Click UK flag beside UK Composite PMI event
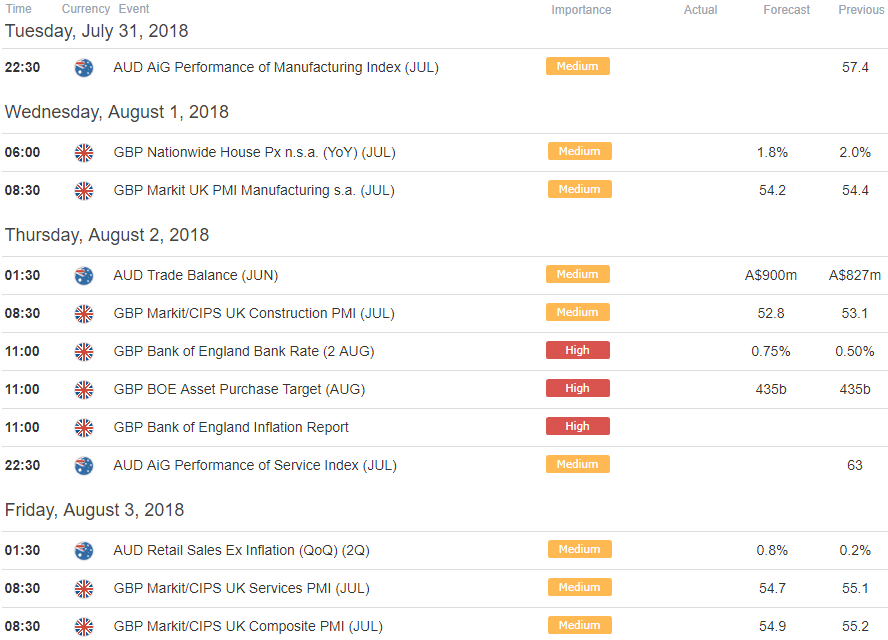This screenshot has height=640, width=888. [84, 626]
